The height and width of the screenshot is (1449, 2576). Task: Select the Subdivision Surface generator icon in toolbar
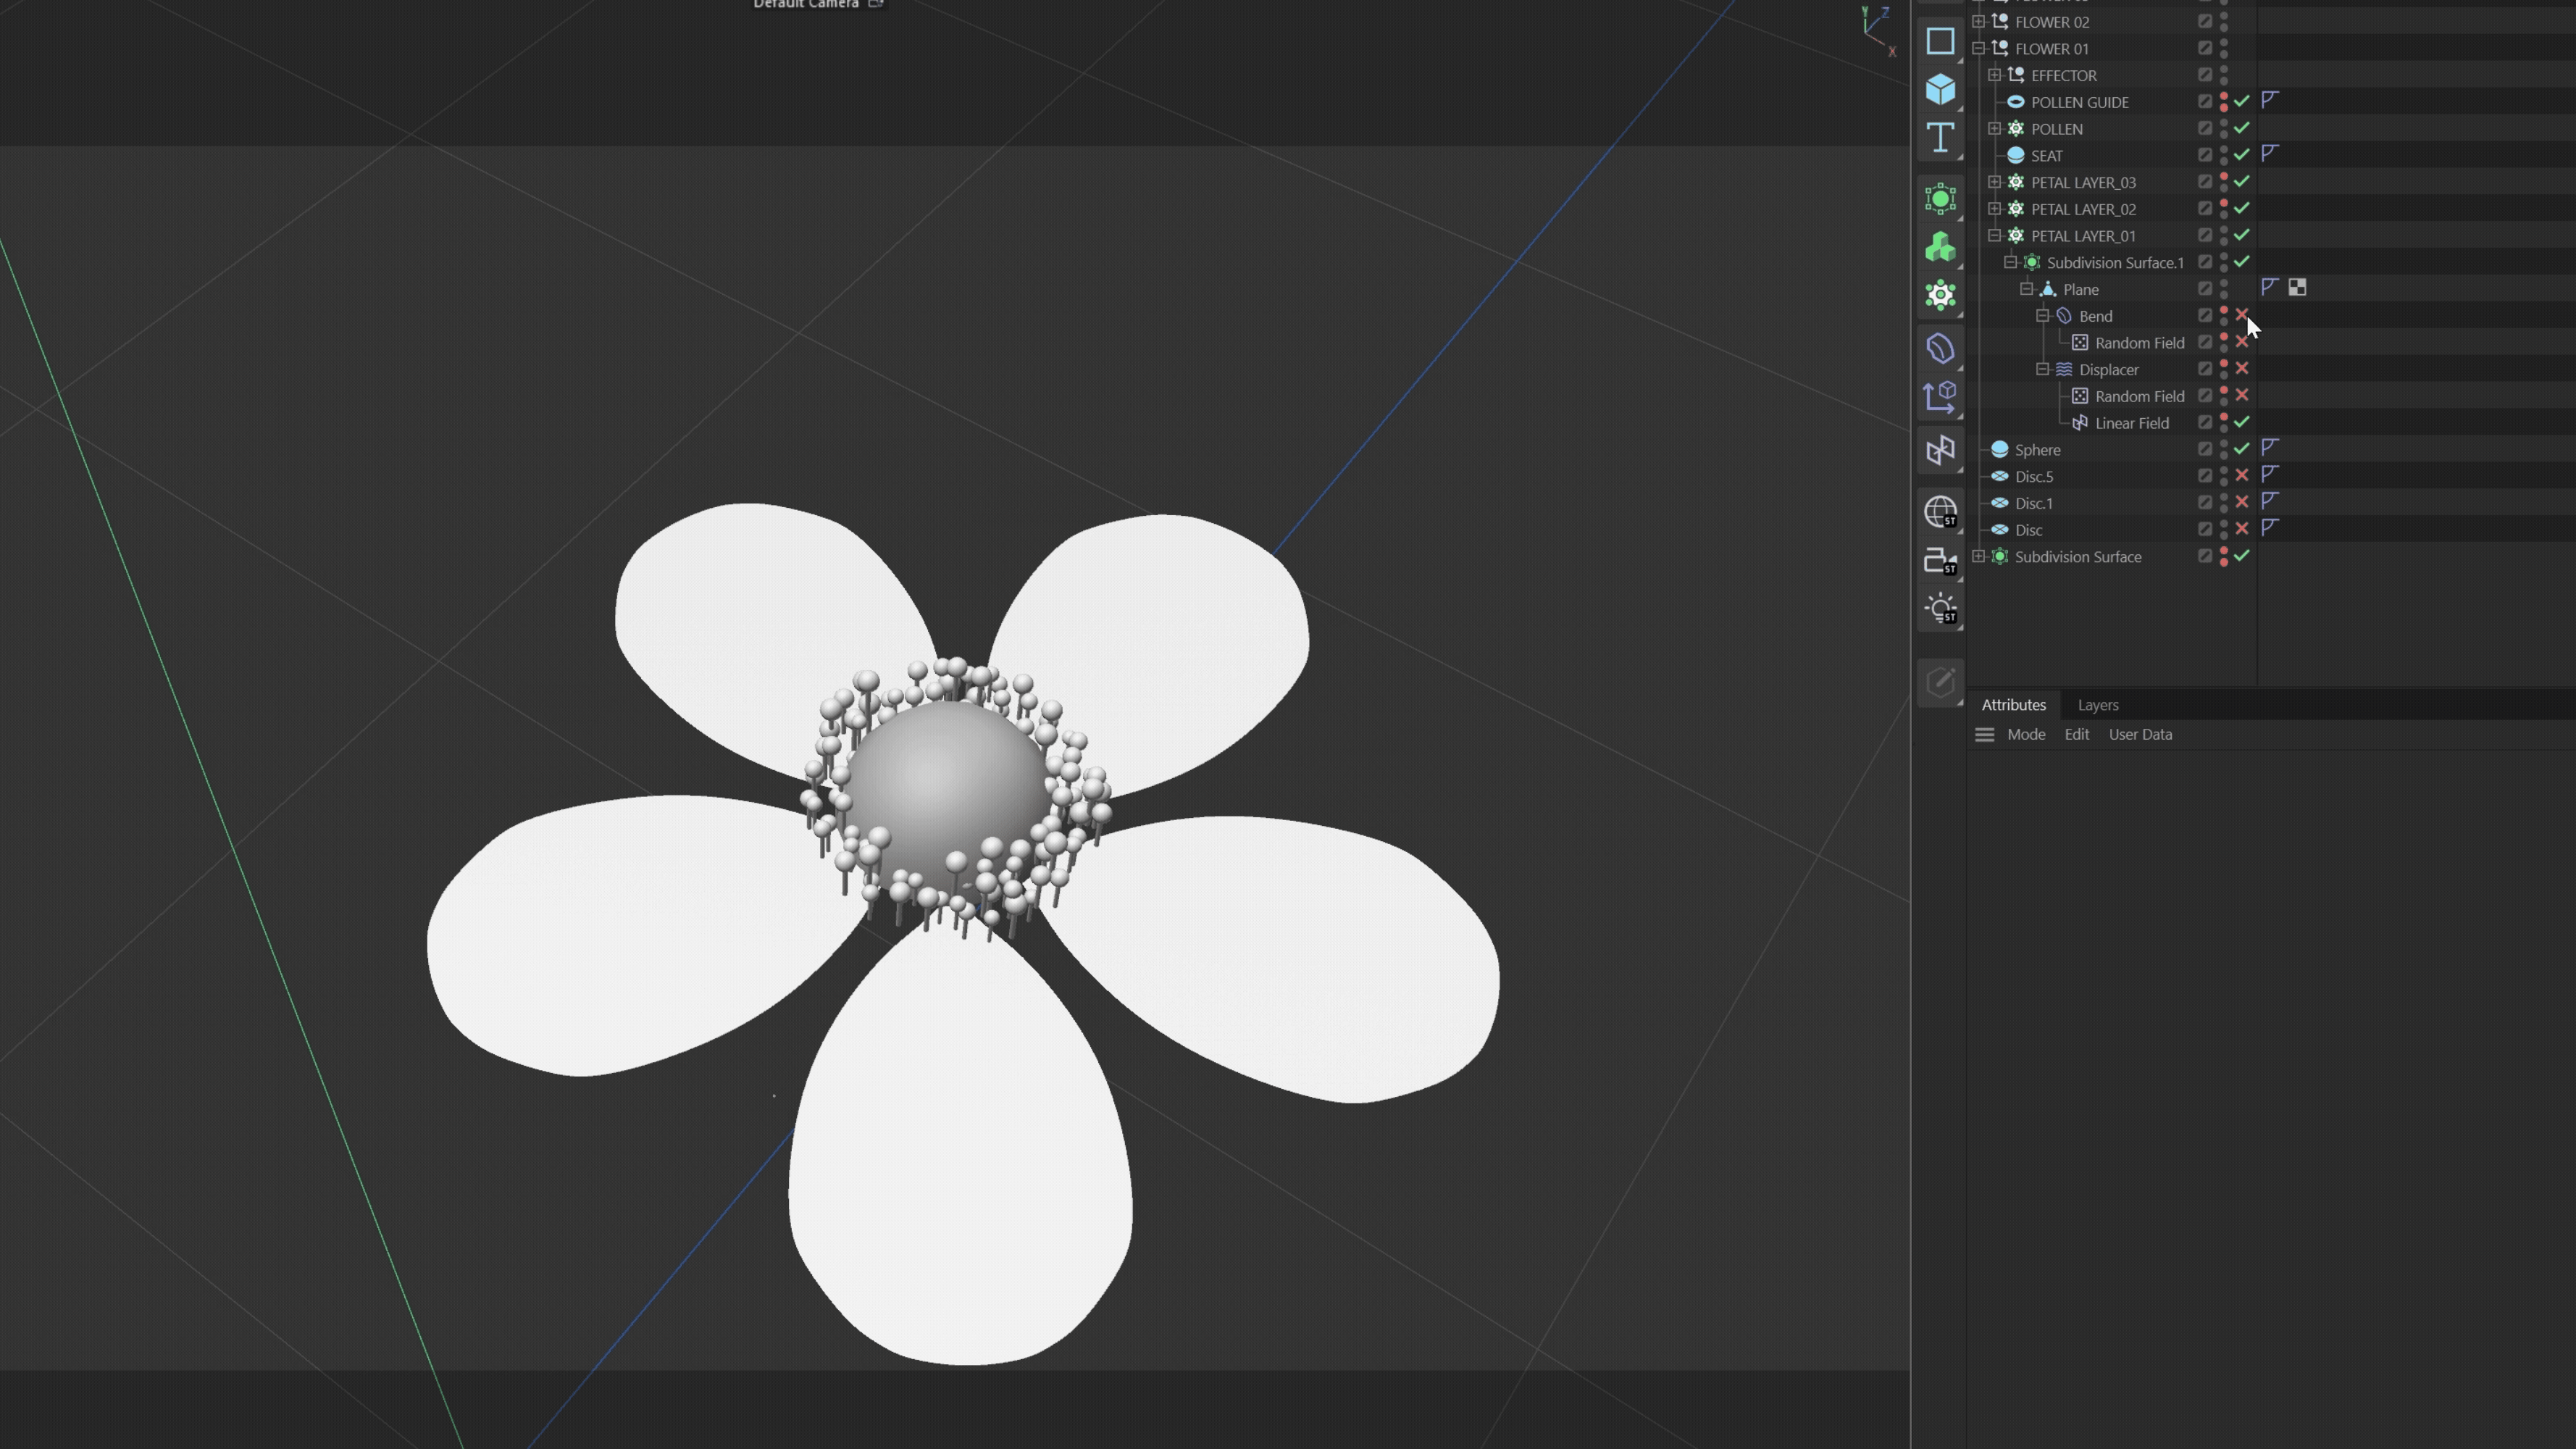[x=1941, y=198]
